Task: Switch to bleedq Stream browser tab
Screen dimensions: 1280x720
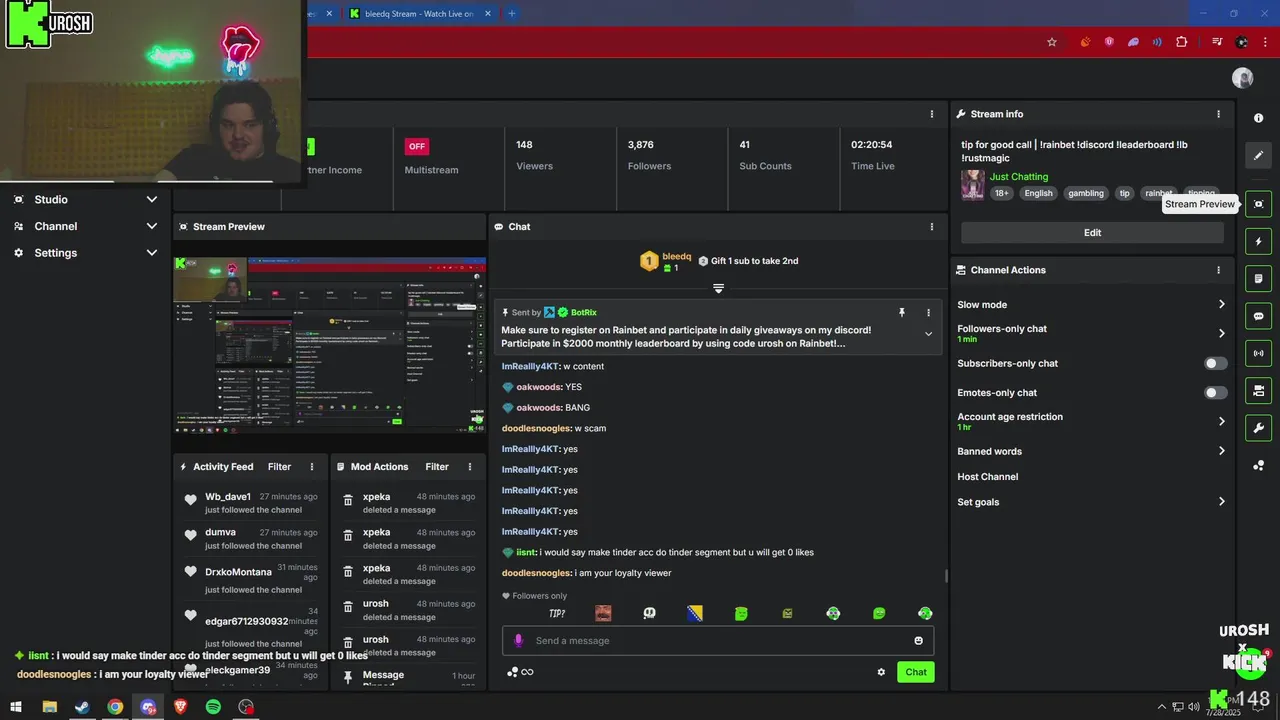Action: pos(418,14)
